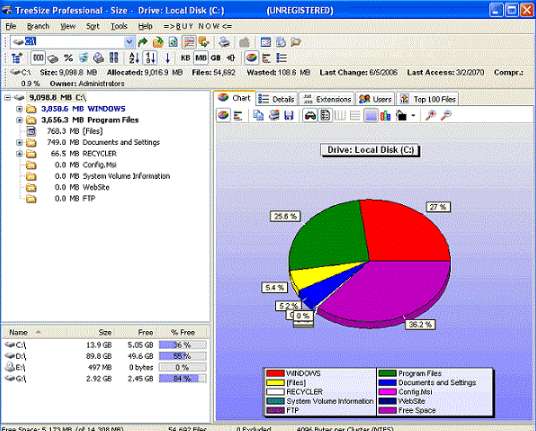Toggle sort by size 1-3
The width and height of the screenshot is (536, 431).
tap(150, 58)
